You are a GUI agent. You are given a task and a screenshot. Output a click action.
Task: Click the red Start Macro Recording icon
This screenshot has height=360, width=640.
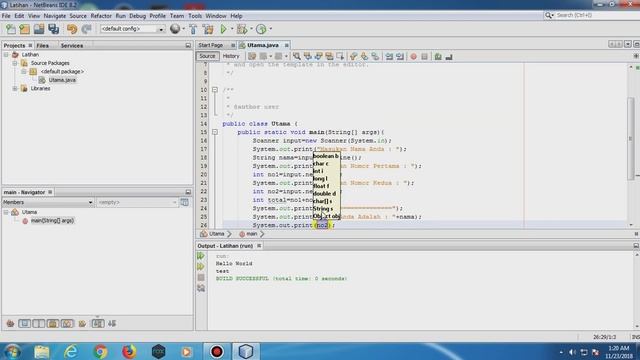coord(413,56)
